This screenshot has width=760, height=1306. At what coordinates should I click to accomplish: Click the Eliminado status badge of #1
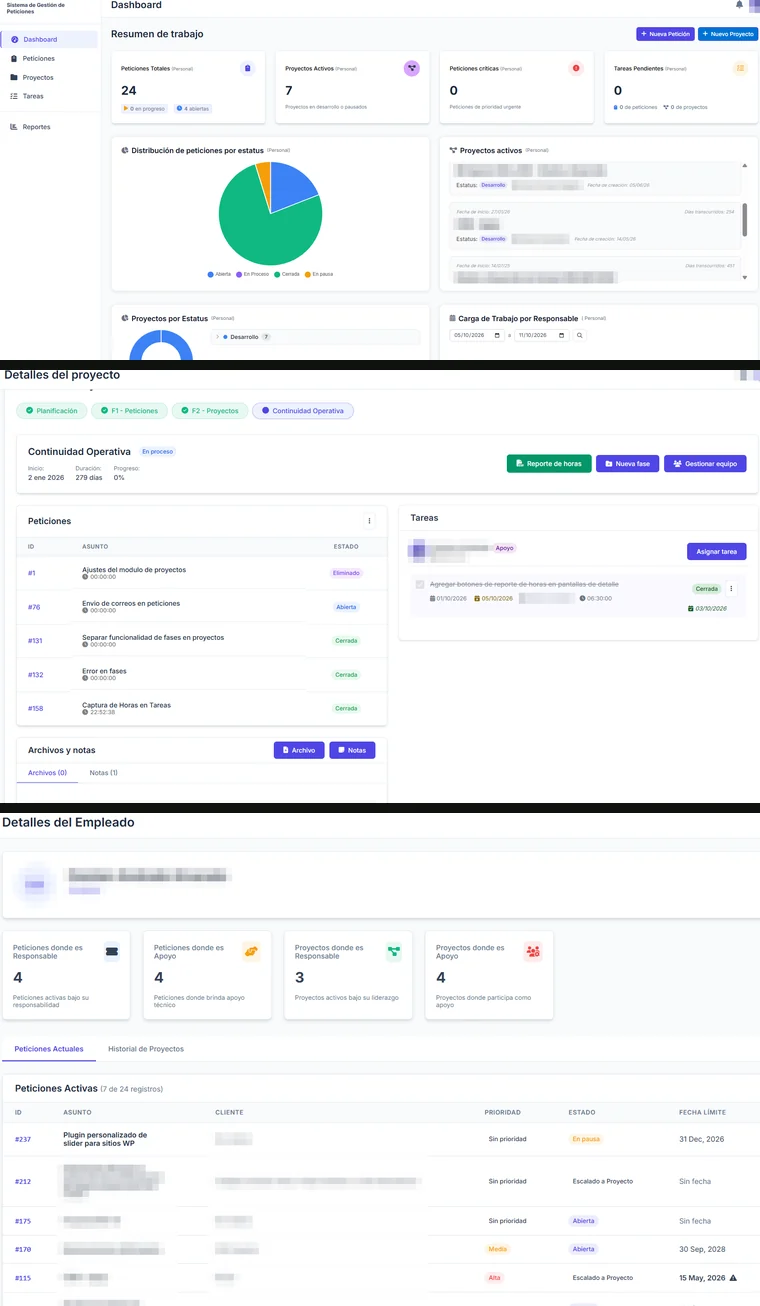(346, 573)
